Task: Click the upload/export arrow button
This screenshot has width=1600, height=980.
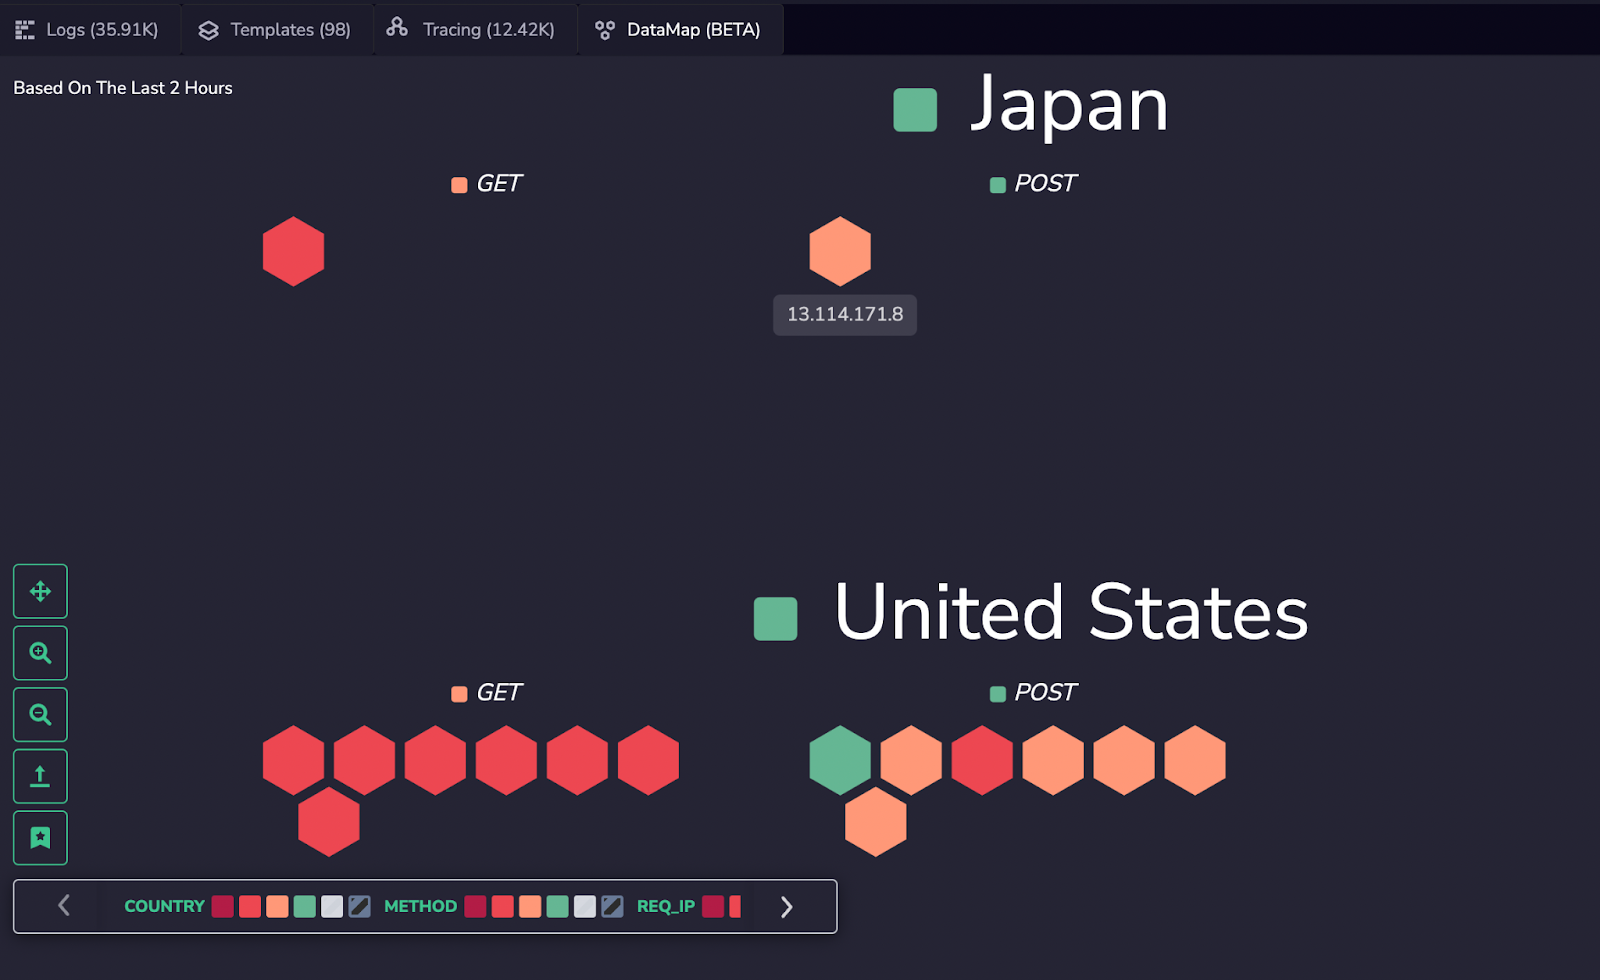Action: click(40, 776)
